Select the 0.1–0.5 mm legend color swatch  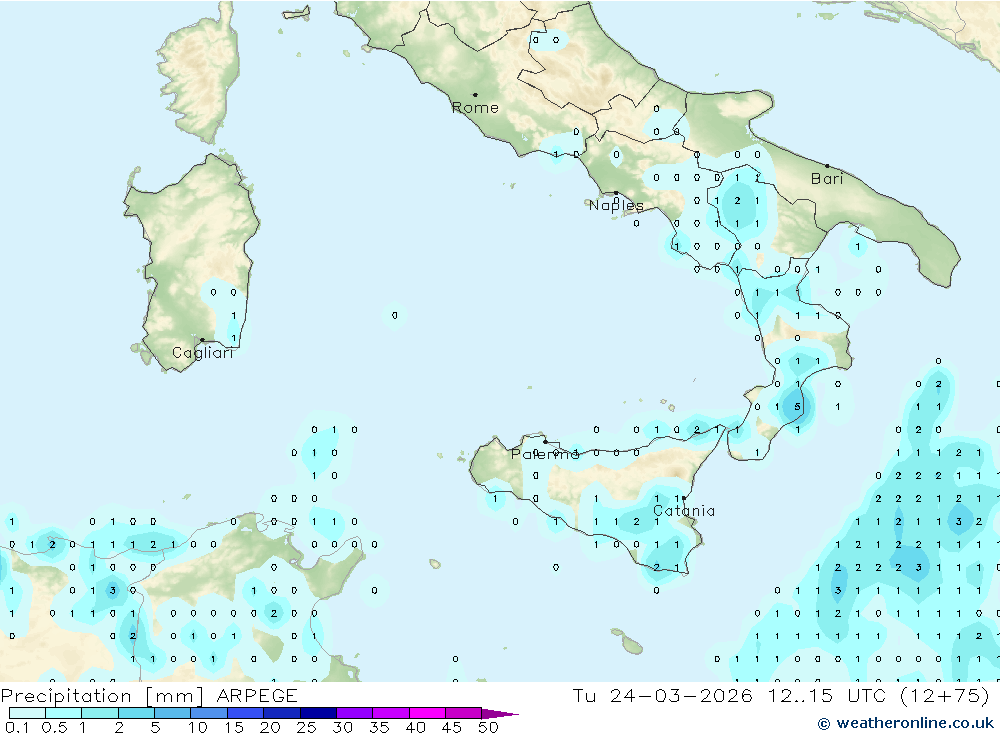coord(27,713)
